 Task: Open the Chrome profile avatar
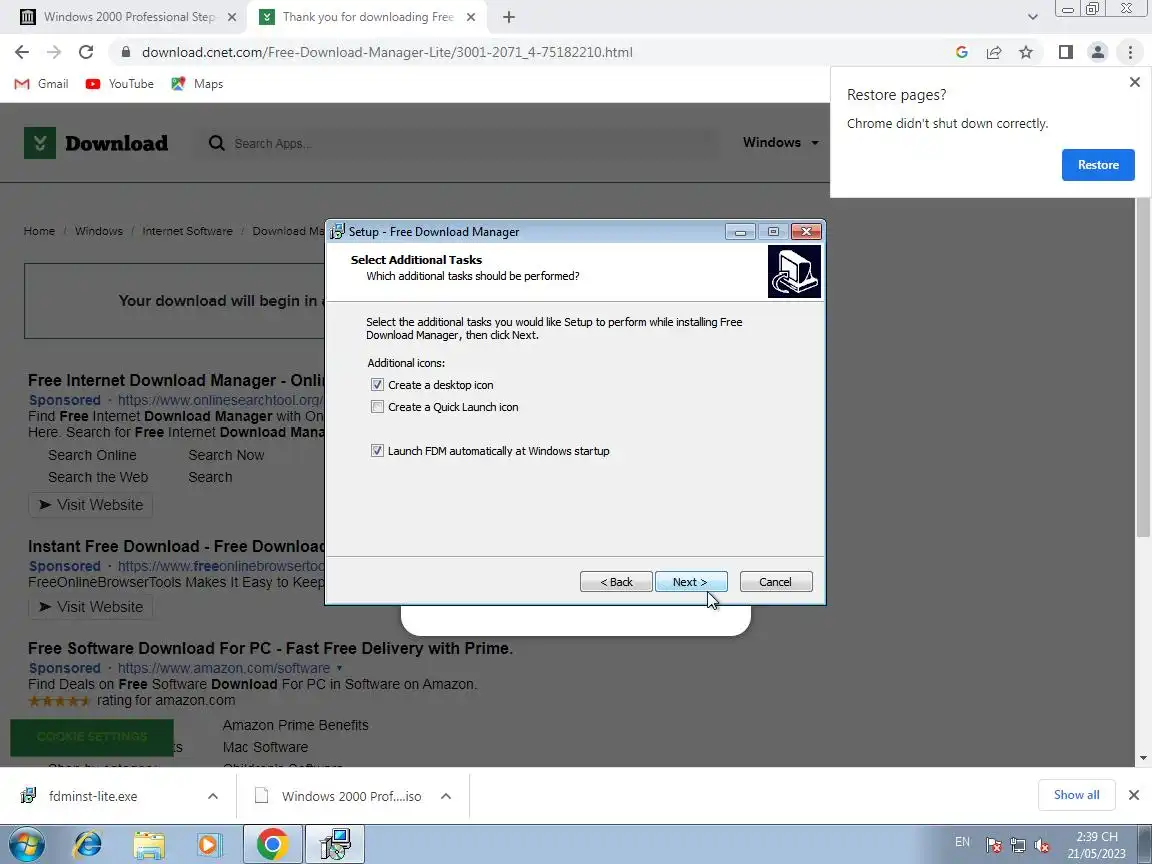click(x=1098, y=52)
